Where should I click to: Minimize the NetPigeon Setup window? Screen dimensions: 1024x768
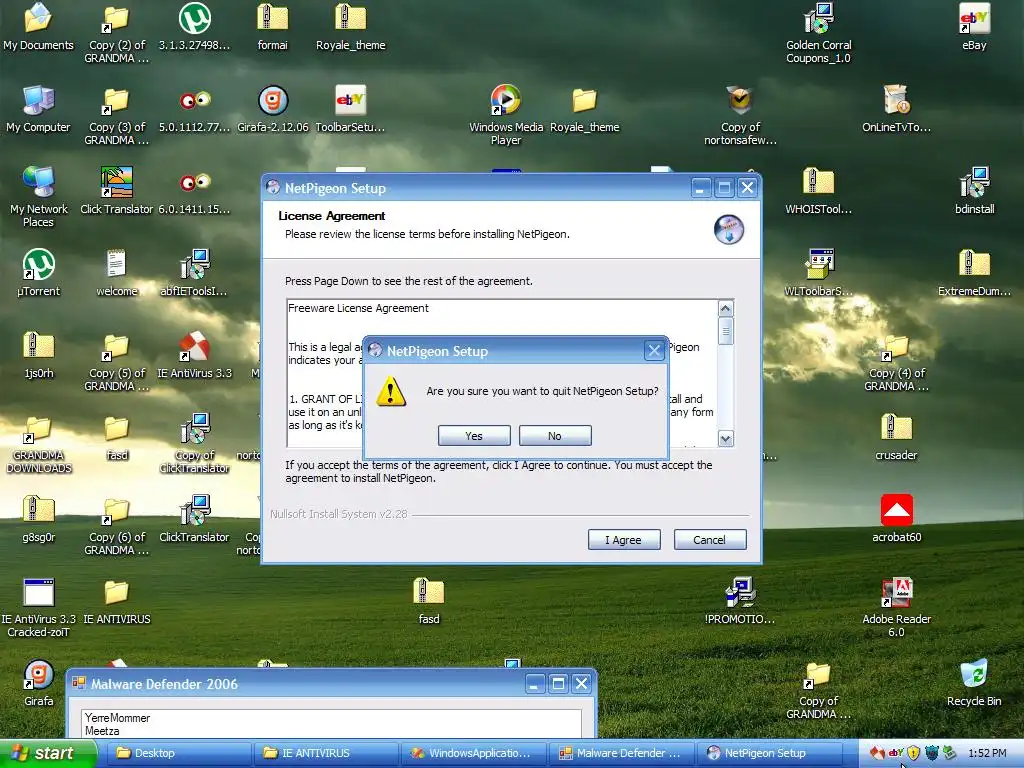coord(701,188)
